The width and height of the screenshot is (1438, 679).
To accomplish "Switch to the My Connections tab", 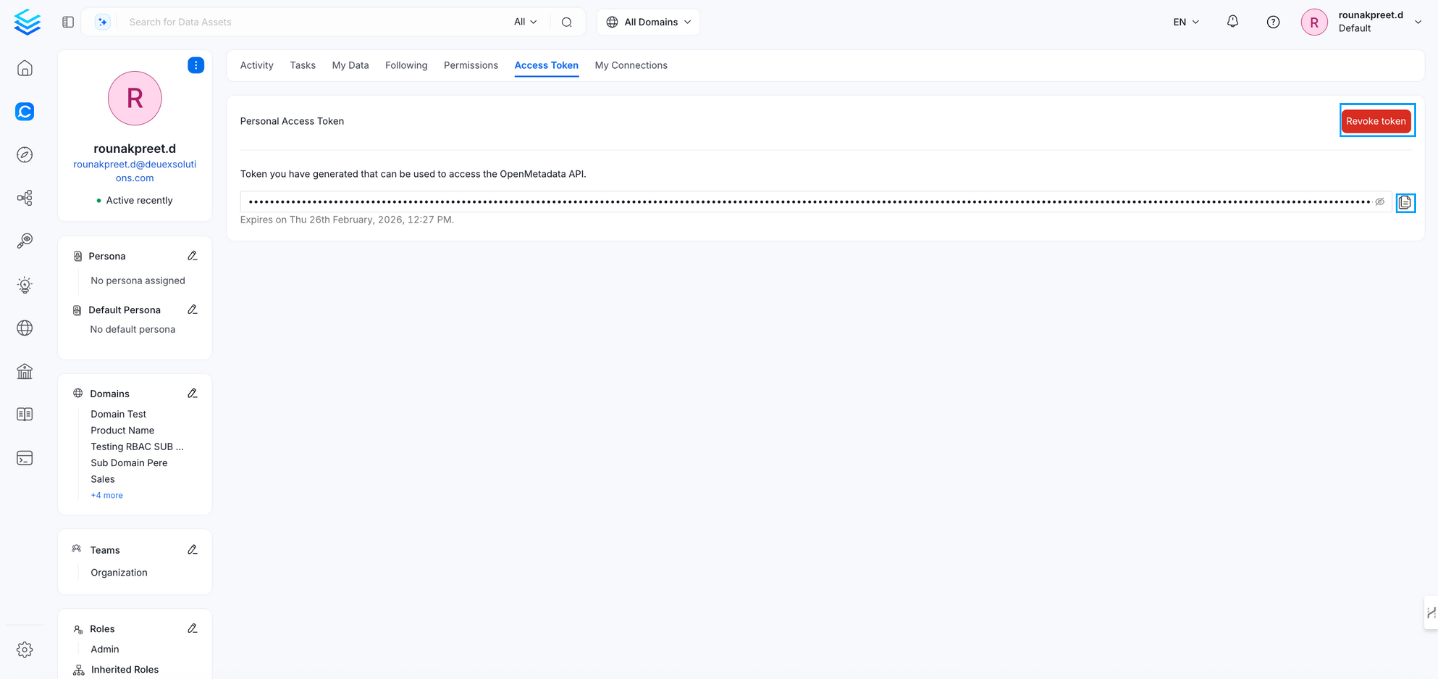I will [x=631, y=65].
